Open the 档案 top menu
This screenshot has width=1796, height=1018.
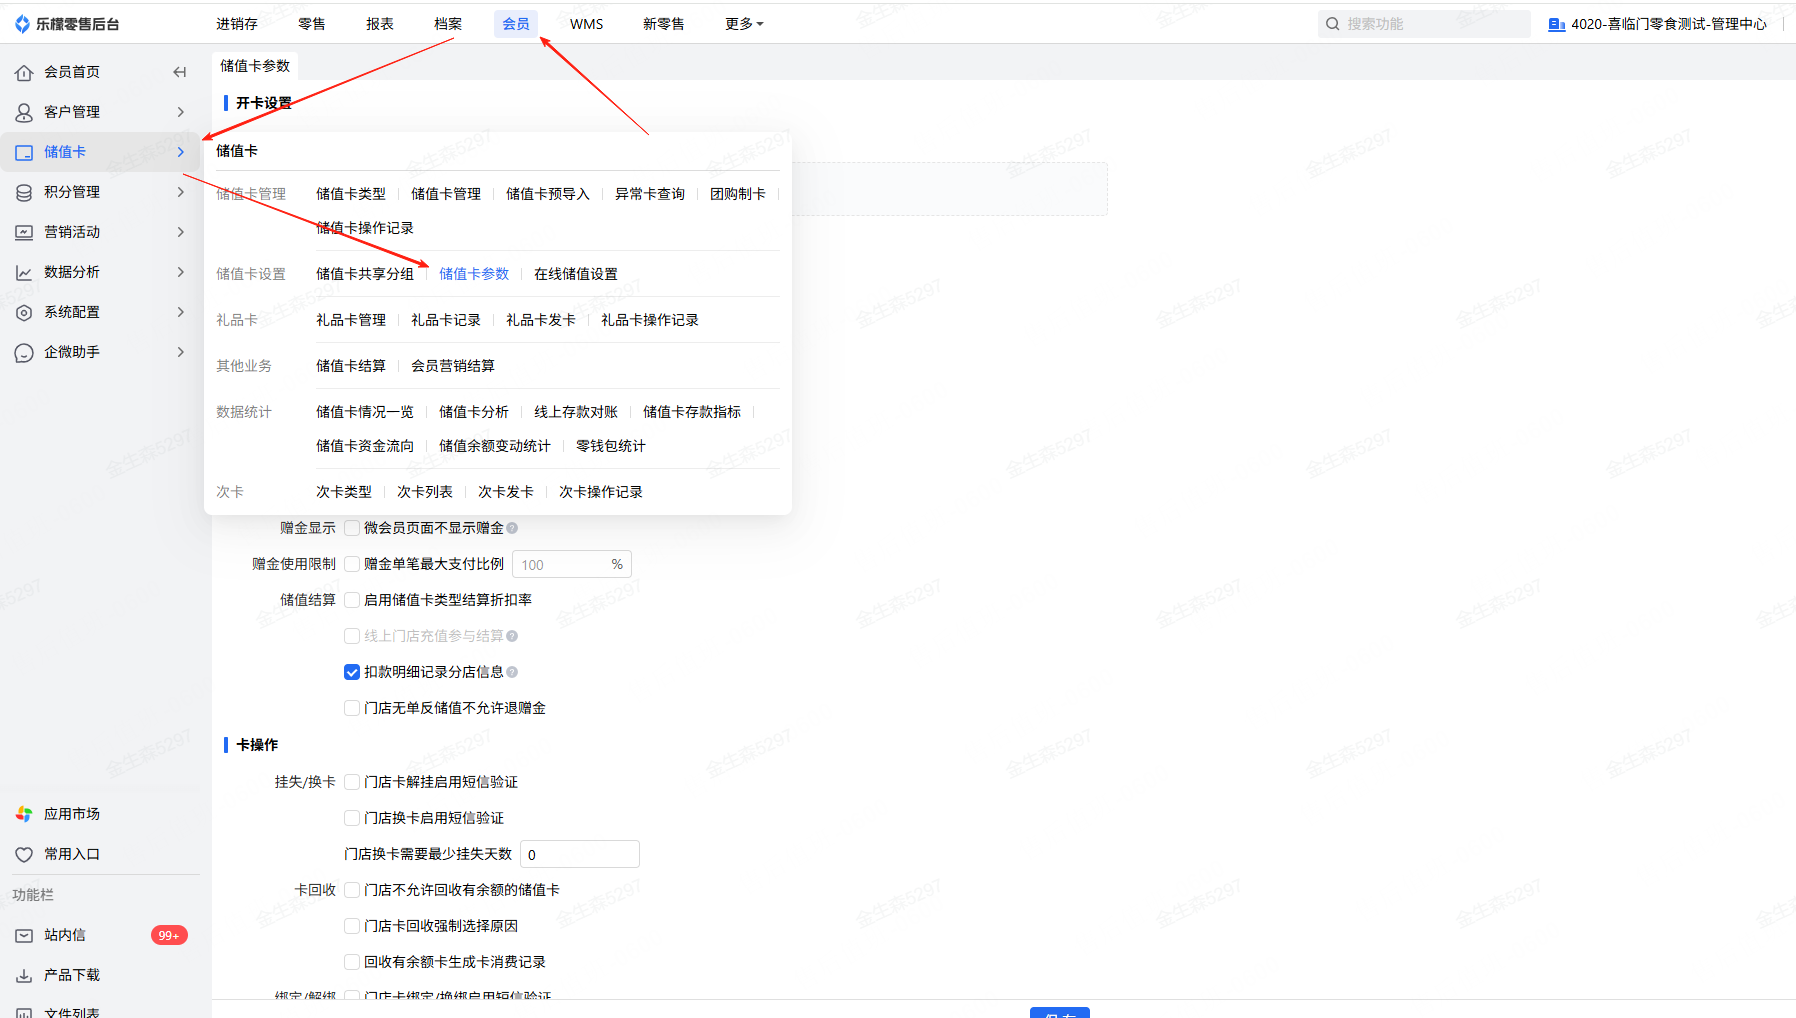pos(448,24)
